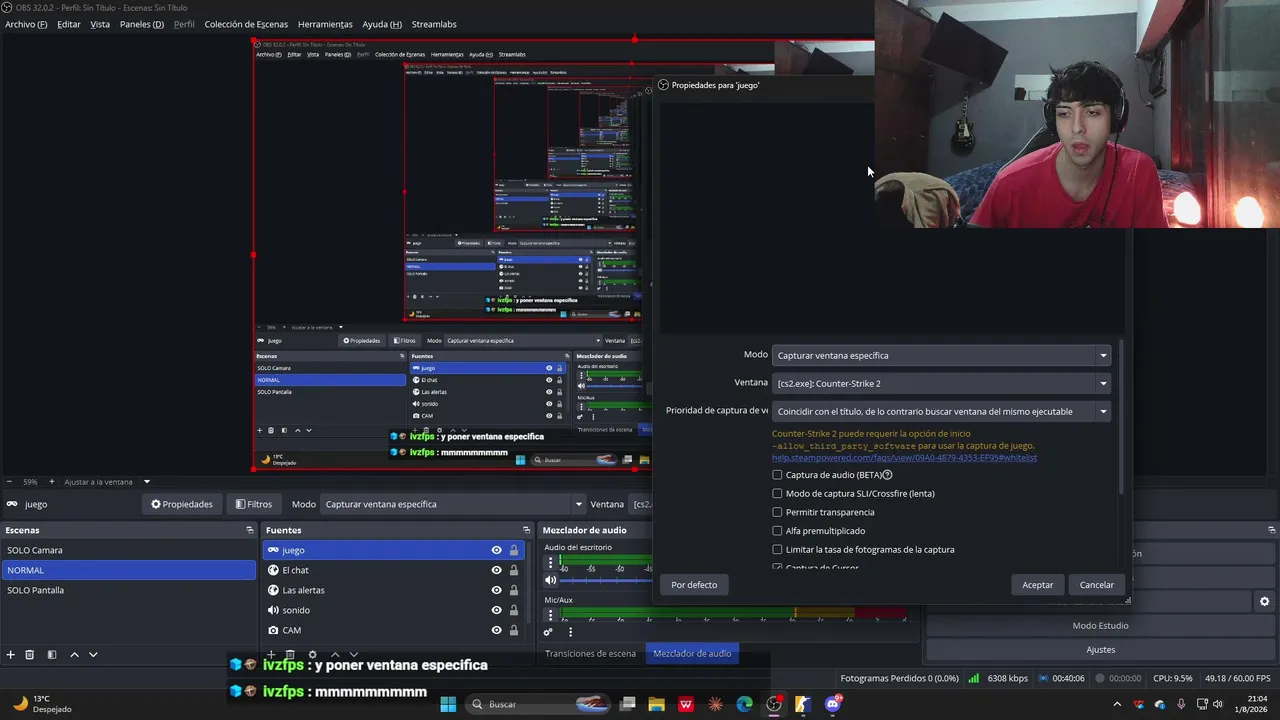Hide the CAM source

496,630
